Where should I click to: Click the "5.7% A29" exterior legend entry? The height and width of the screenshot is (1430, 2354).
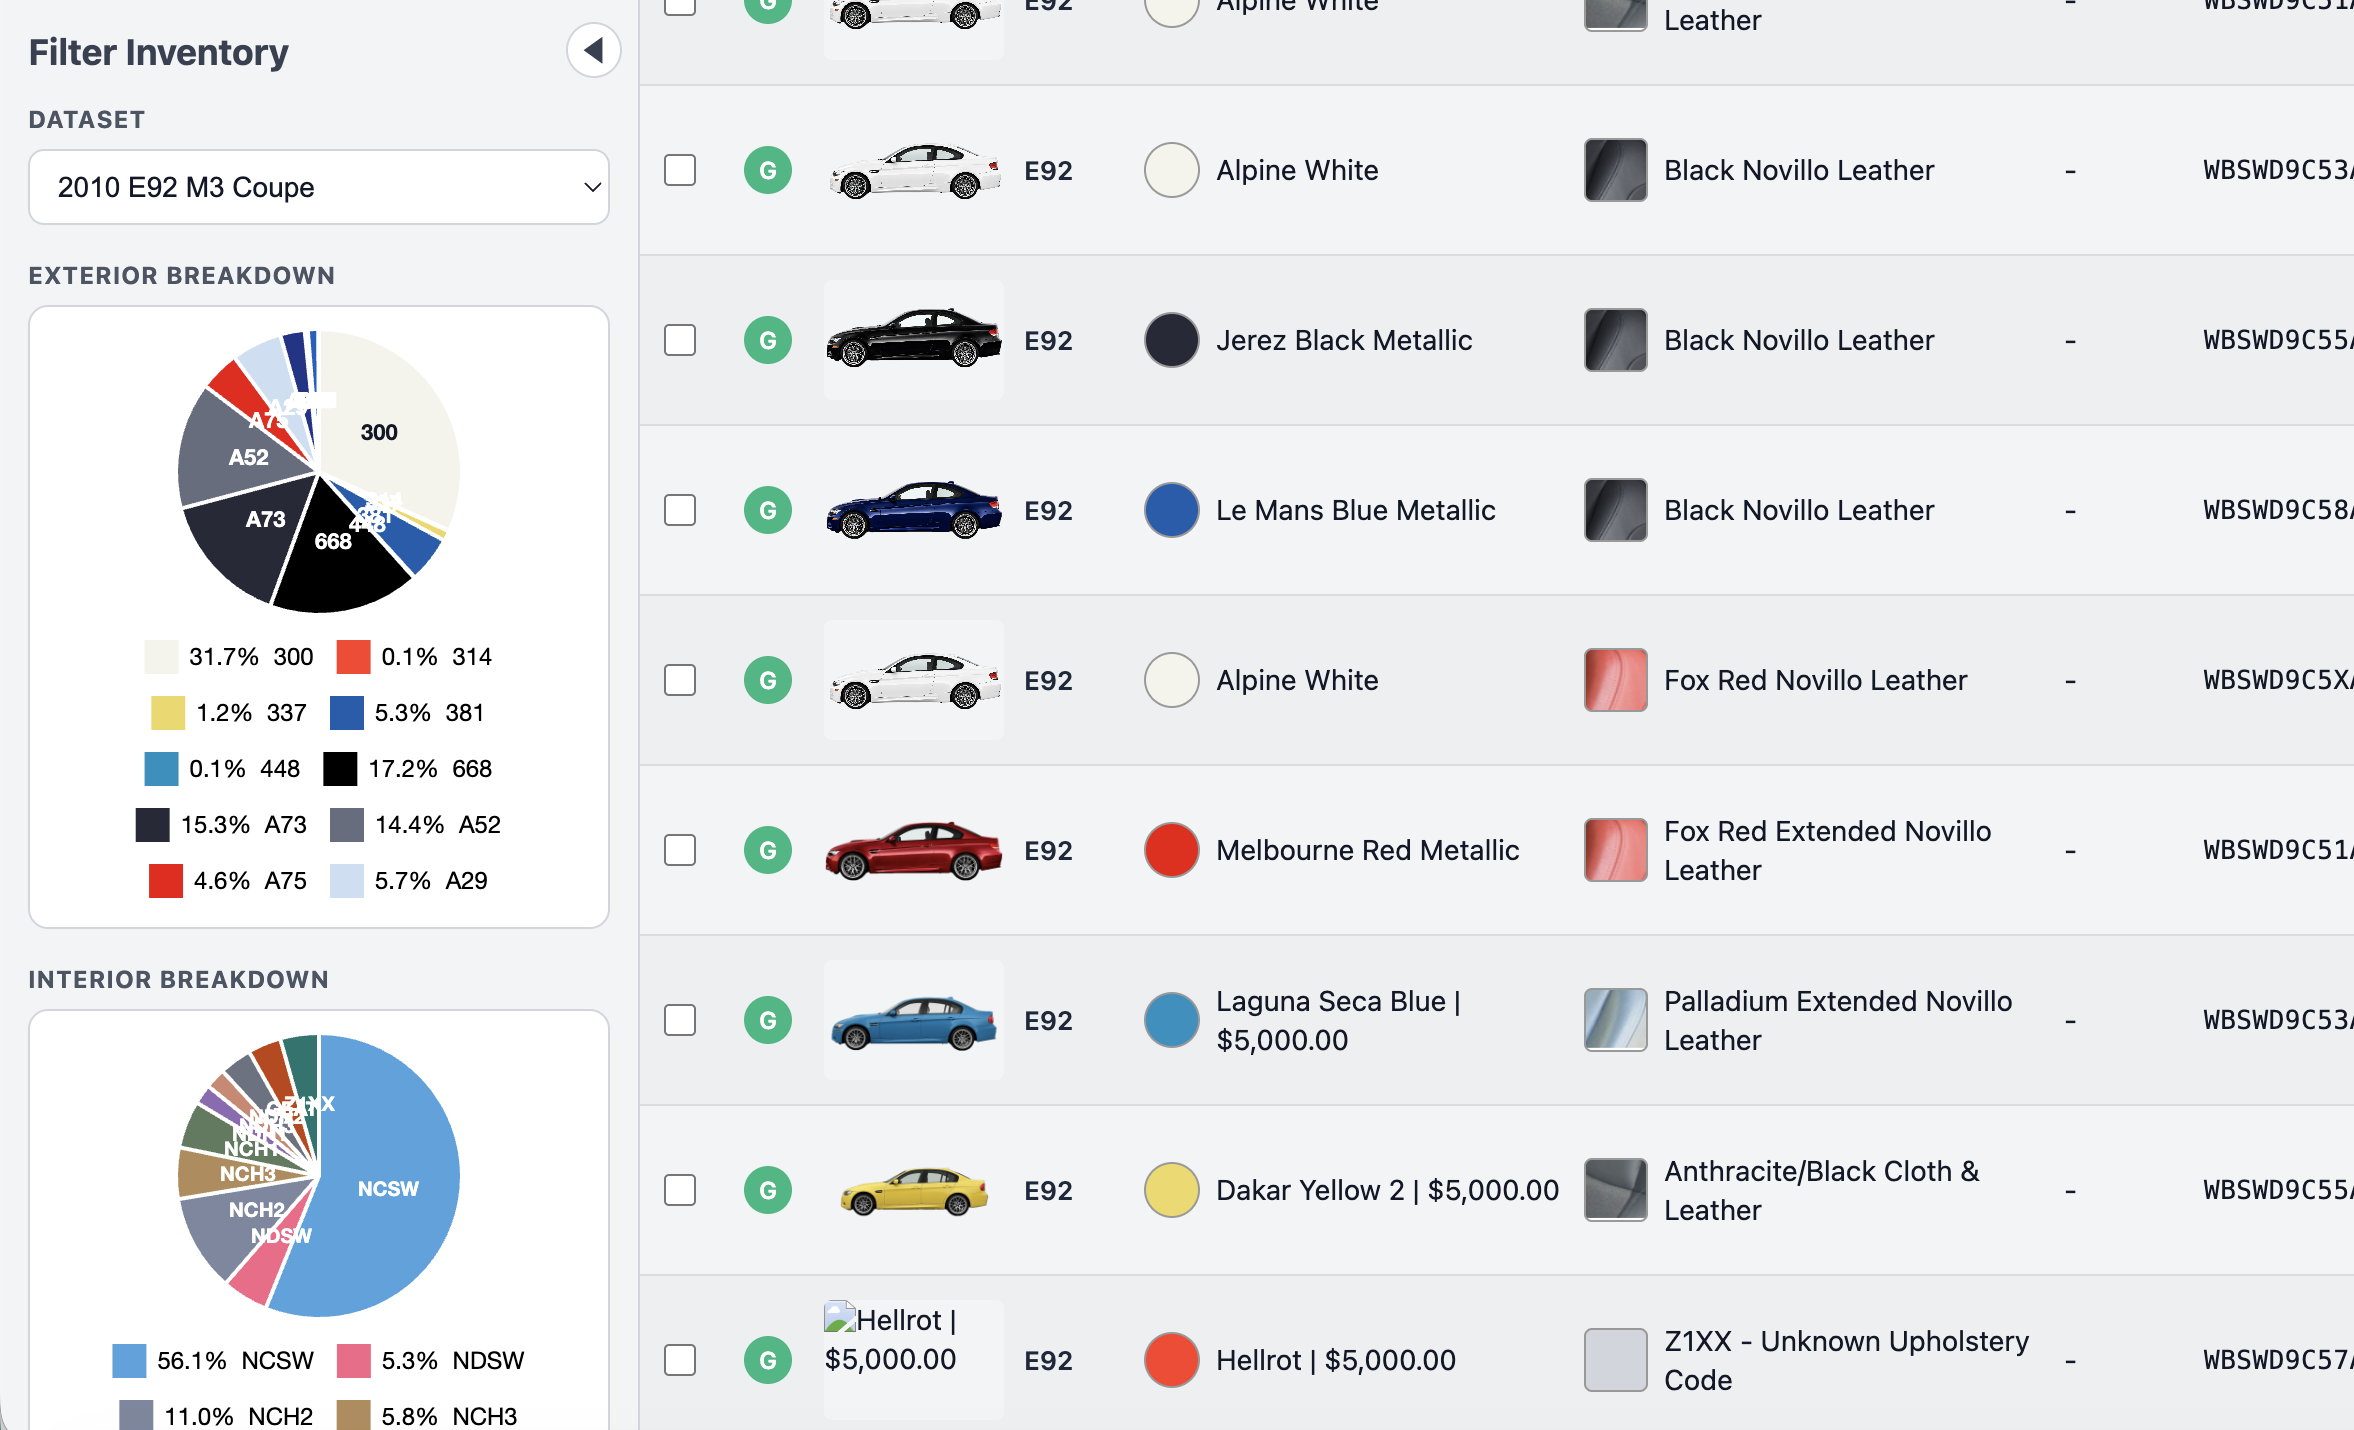click(409, 881)
